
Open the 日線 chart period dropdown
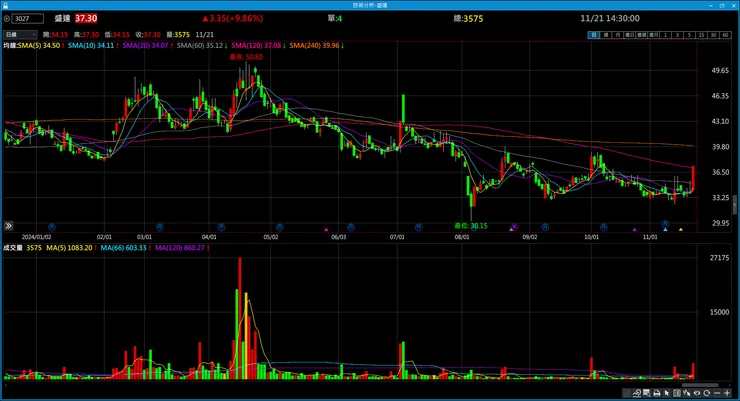click(x=20, y=34)
